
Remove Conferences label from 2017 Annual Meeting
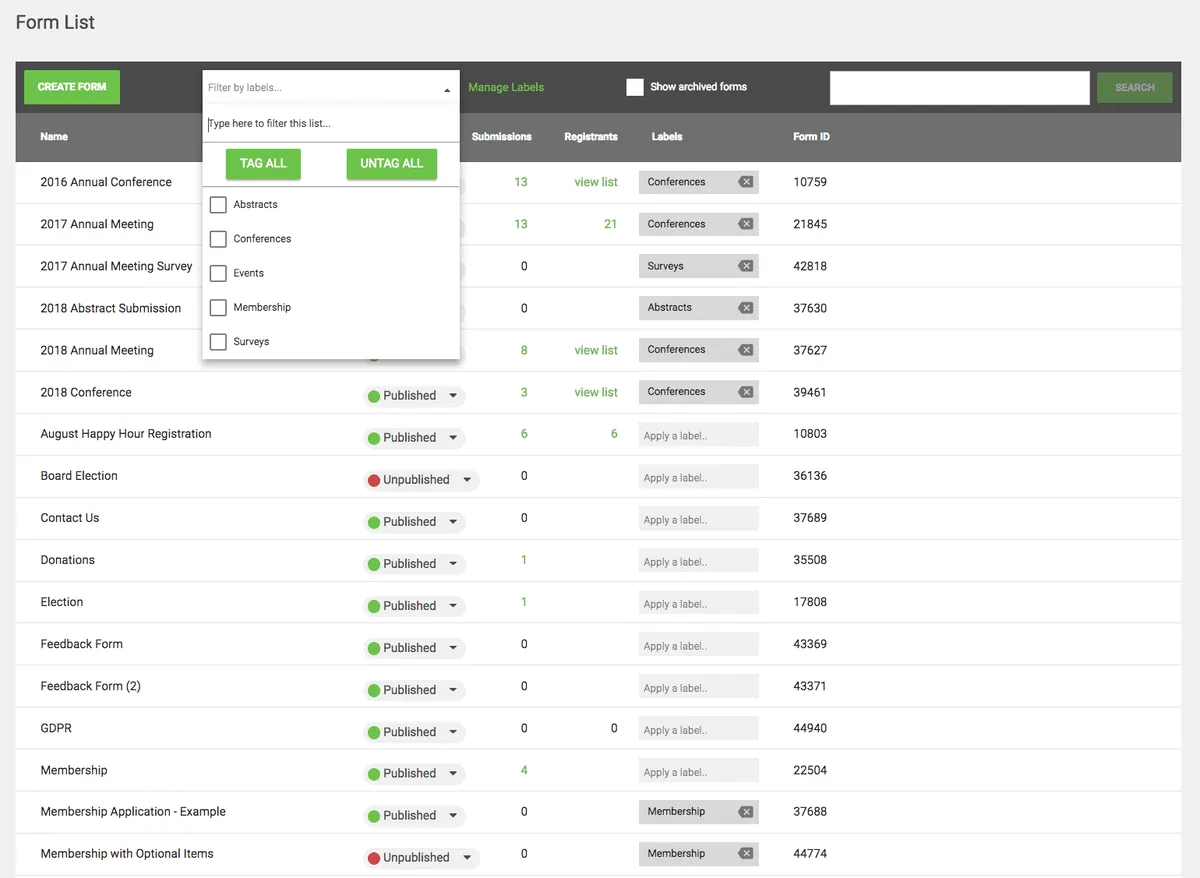(x=745, y=224)
